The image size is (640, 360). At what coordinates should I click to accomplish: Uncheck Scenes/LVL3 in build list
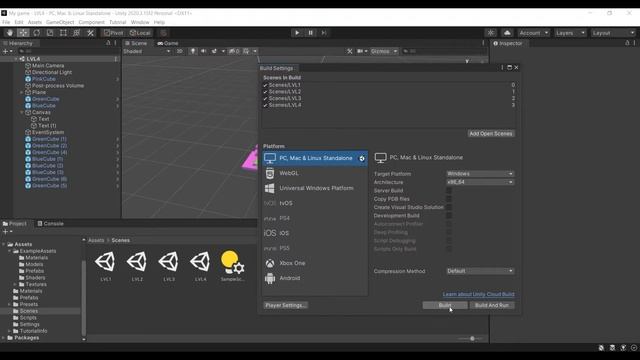[x=265, y=98]
